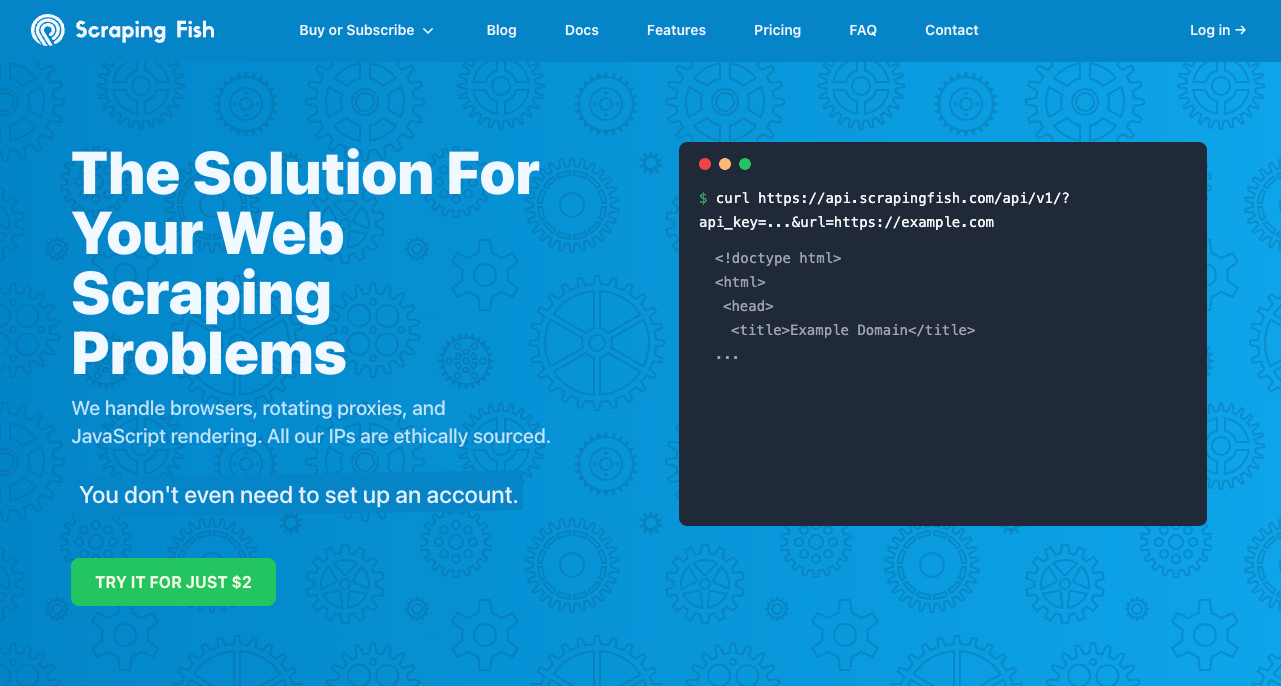Click the <html> output line
Viewport: 1281px width, 686px height.
coord(740,282)
